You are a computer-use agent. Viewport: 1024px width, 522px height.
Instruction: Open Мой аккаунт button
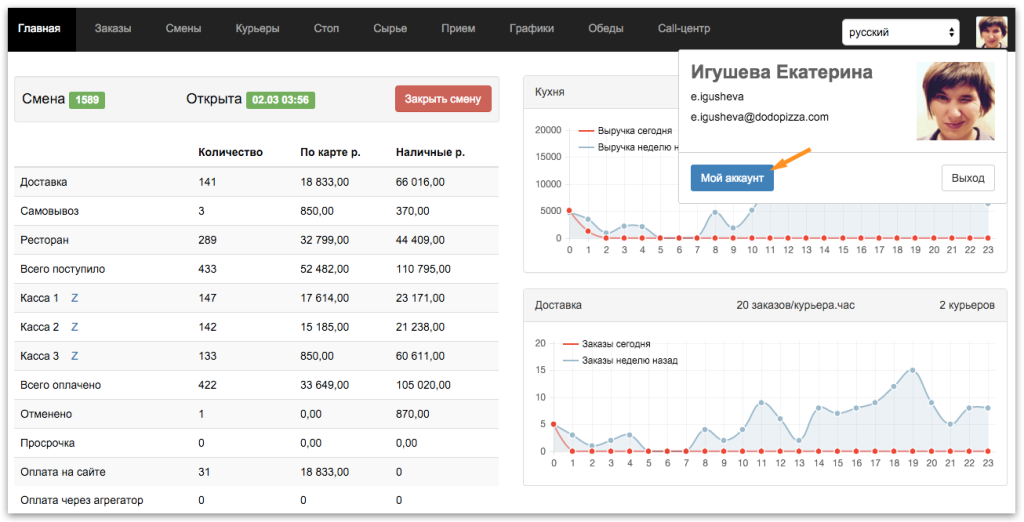pos(732,178)
